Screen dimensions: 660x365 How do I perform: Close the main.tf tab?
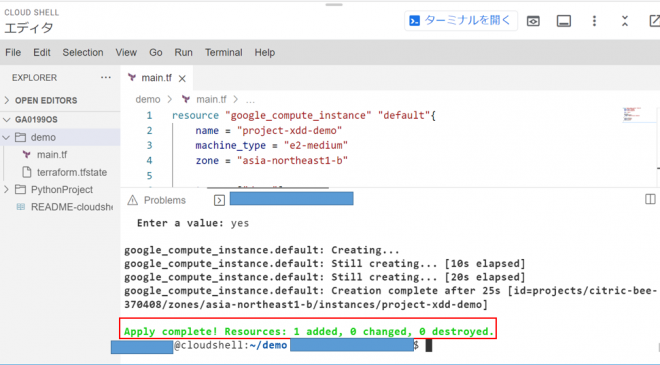tap(182, 78)
